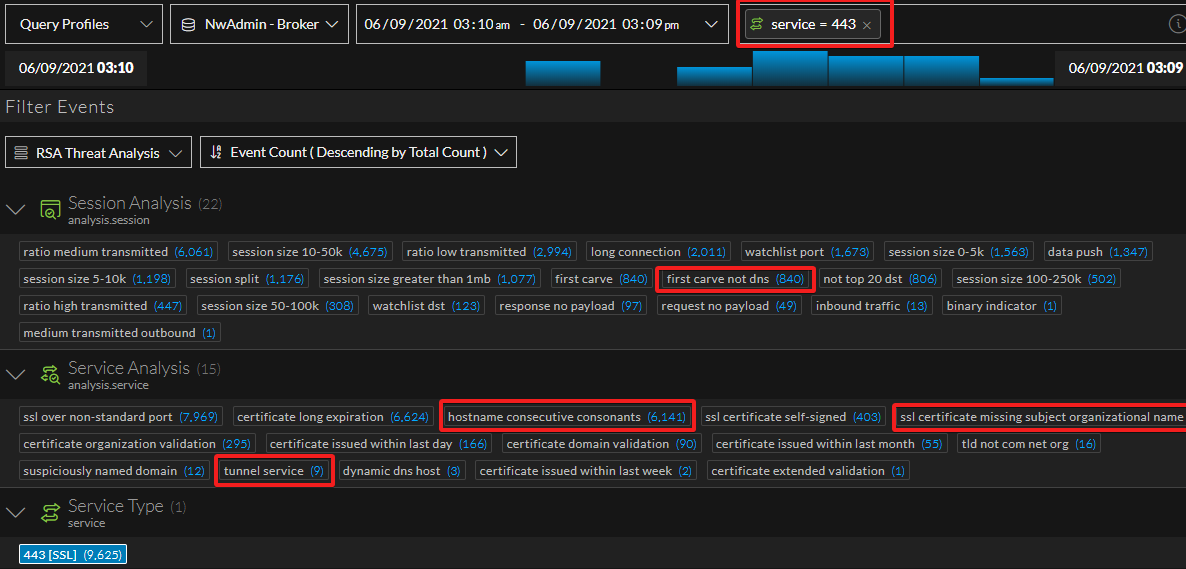
Task: Open the RSA Threat Analysis meta group dropdown
Action: click(98, 153)
